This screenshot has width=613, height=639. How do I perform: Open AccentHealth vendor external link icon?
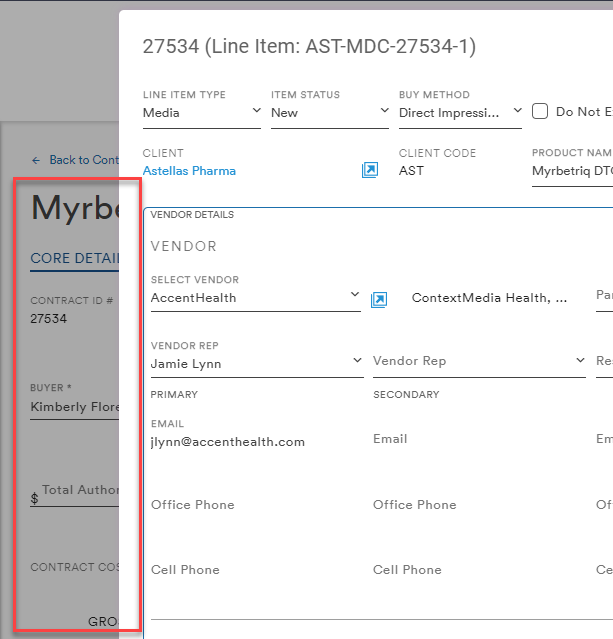379,300
